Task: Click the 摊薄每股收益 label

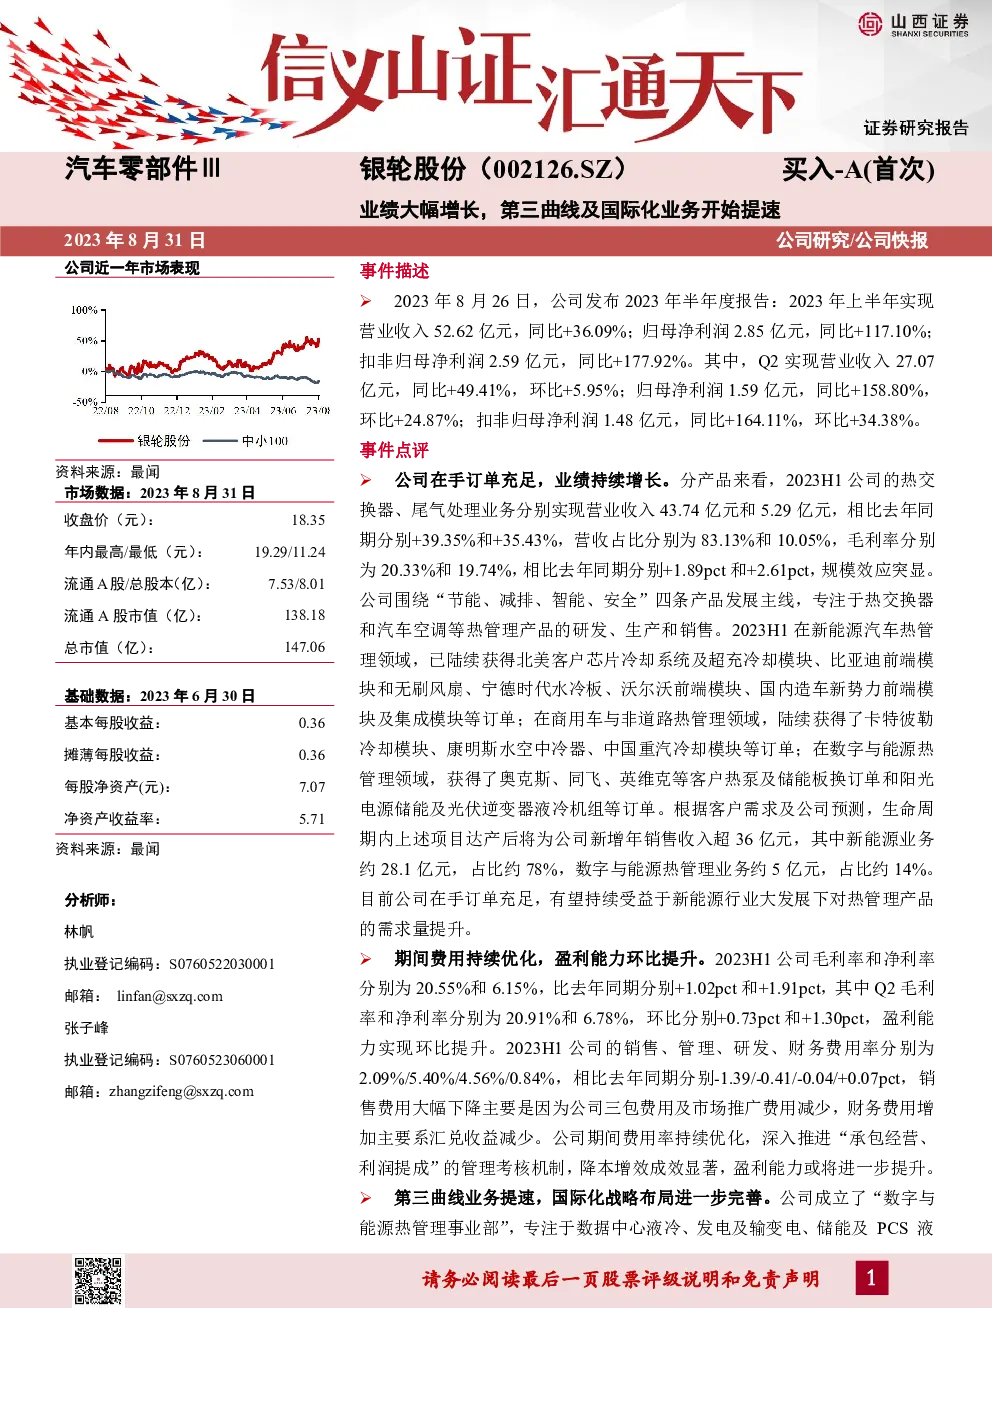Action: coord(113,755)
